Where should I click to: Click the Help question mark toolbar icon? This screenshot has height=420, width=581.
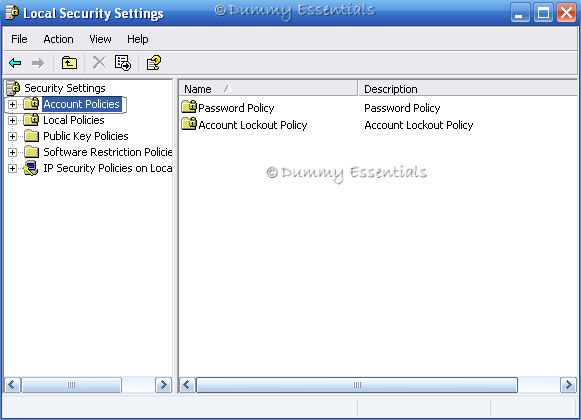(x=153, y=63)
